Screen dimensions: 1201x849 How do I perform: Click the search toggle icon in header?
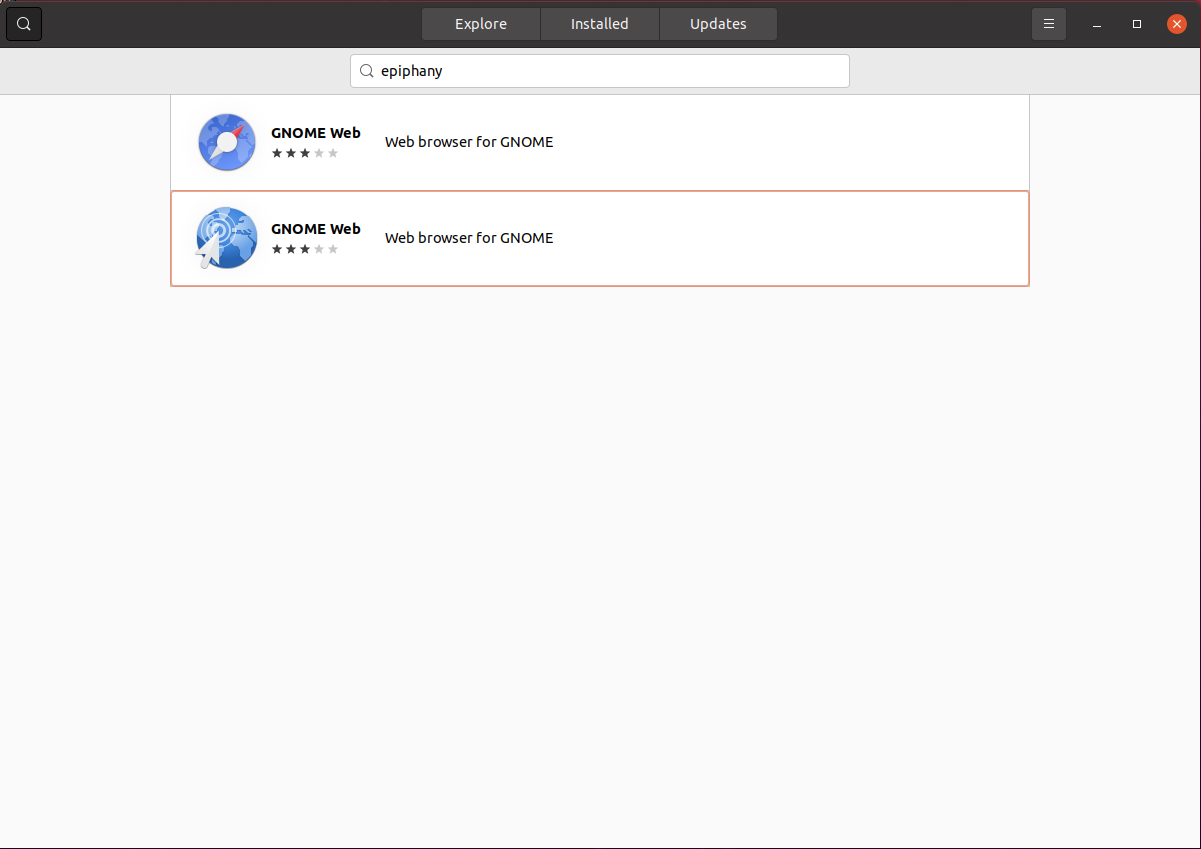coord(24,24)
